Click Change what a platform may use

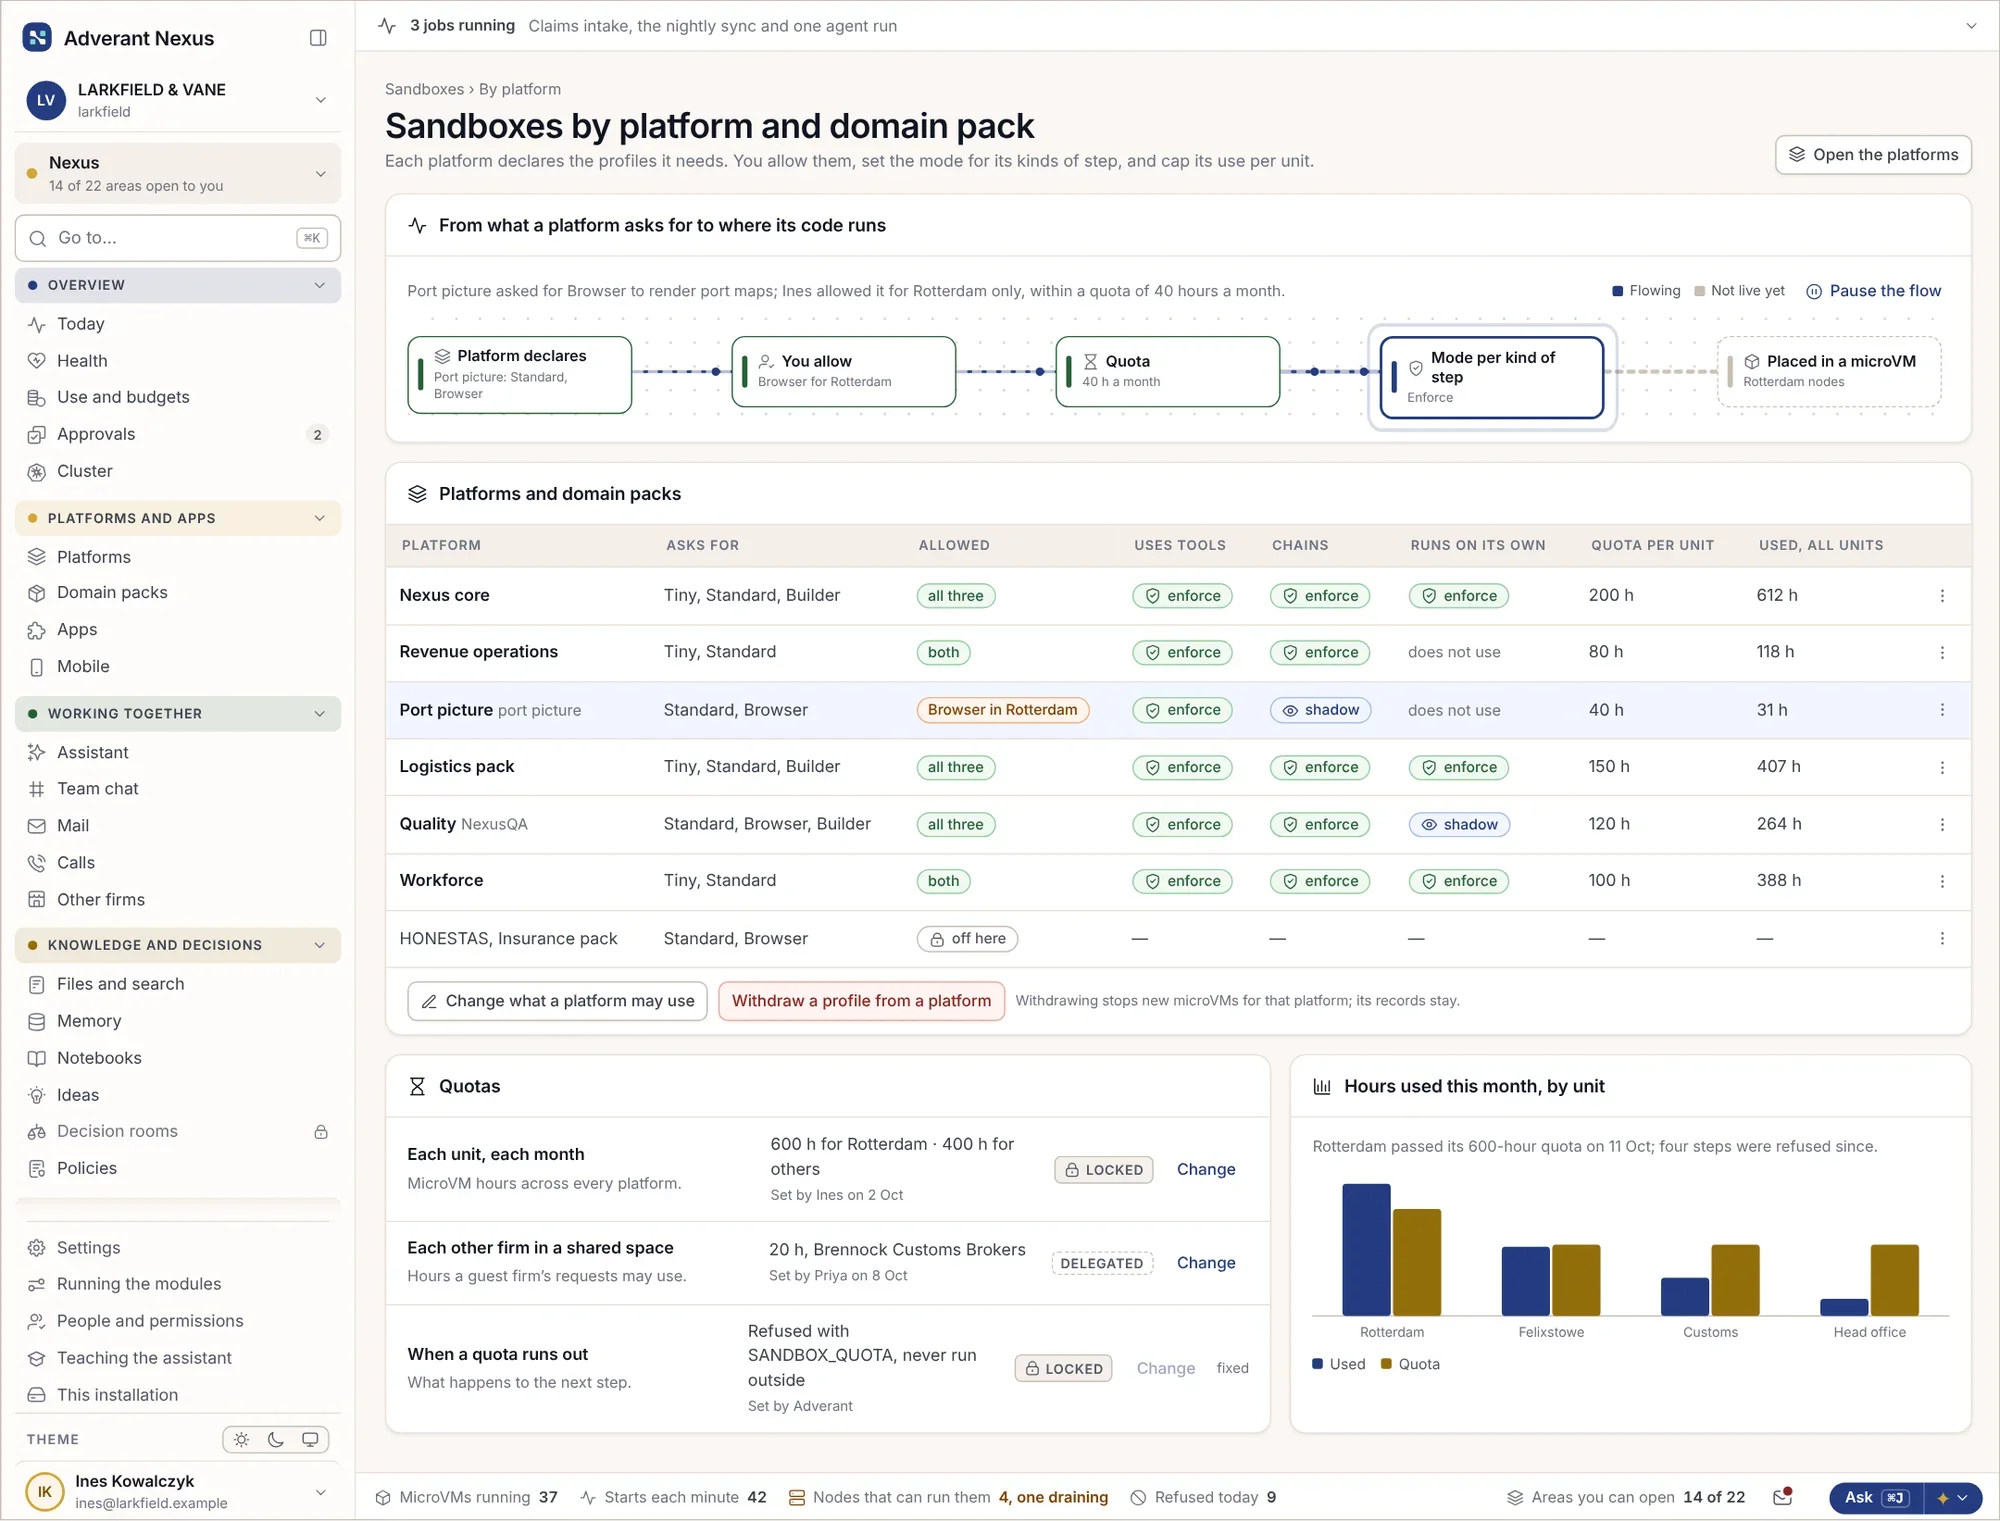click(557, 1001)
